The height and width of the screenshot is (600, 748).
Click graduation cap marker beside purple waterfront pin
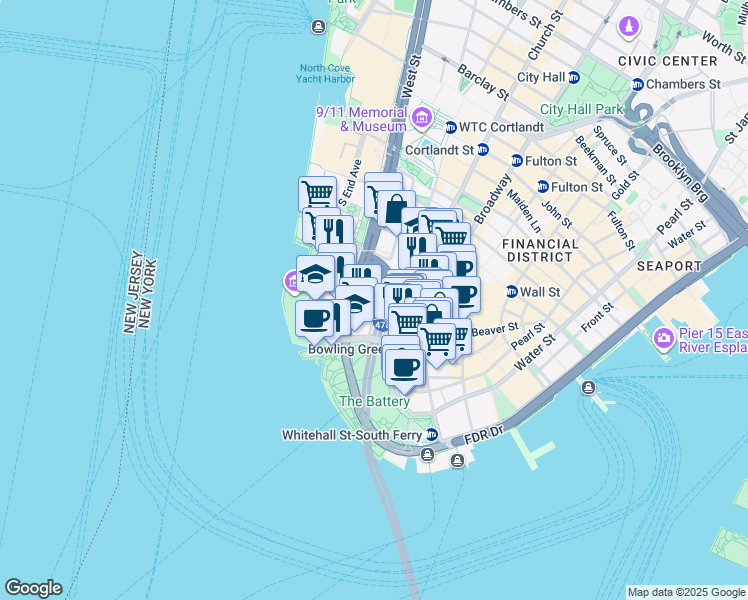pos(315,275)
